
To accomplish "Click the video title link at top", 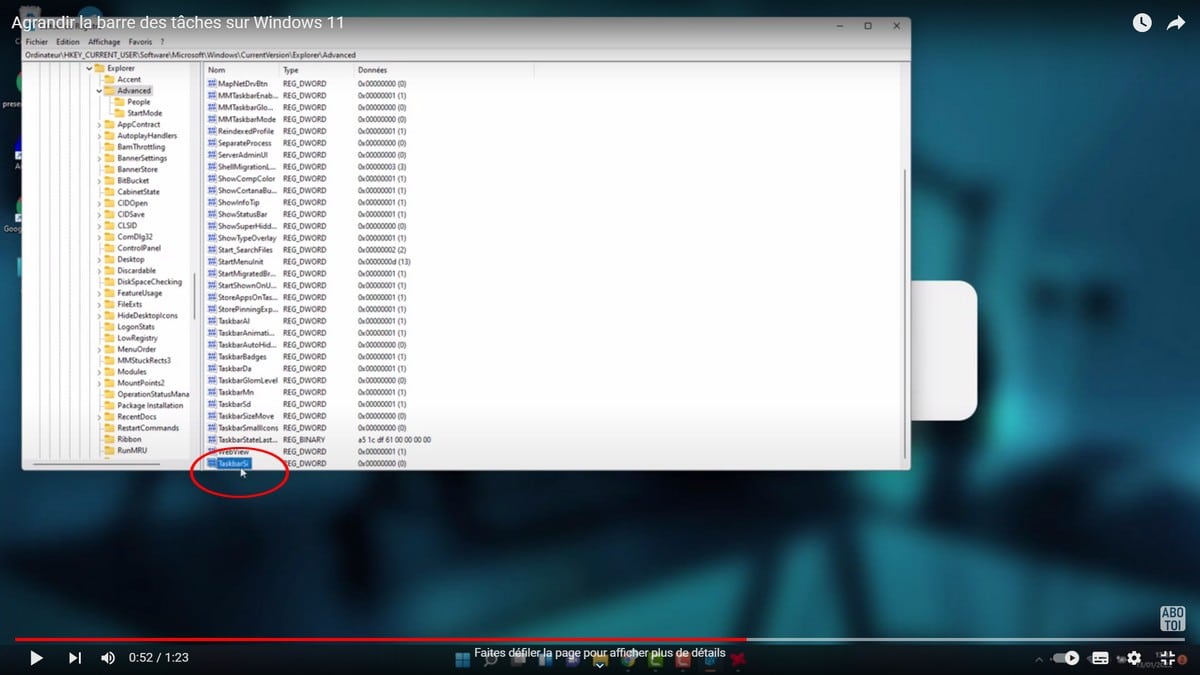I will point(184,22).
